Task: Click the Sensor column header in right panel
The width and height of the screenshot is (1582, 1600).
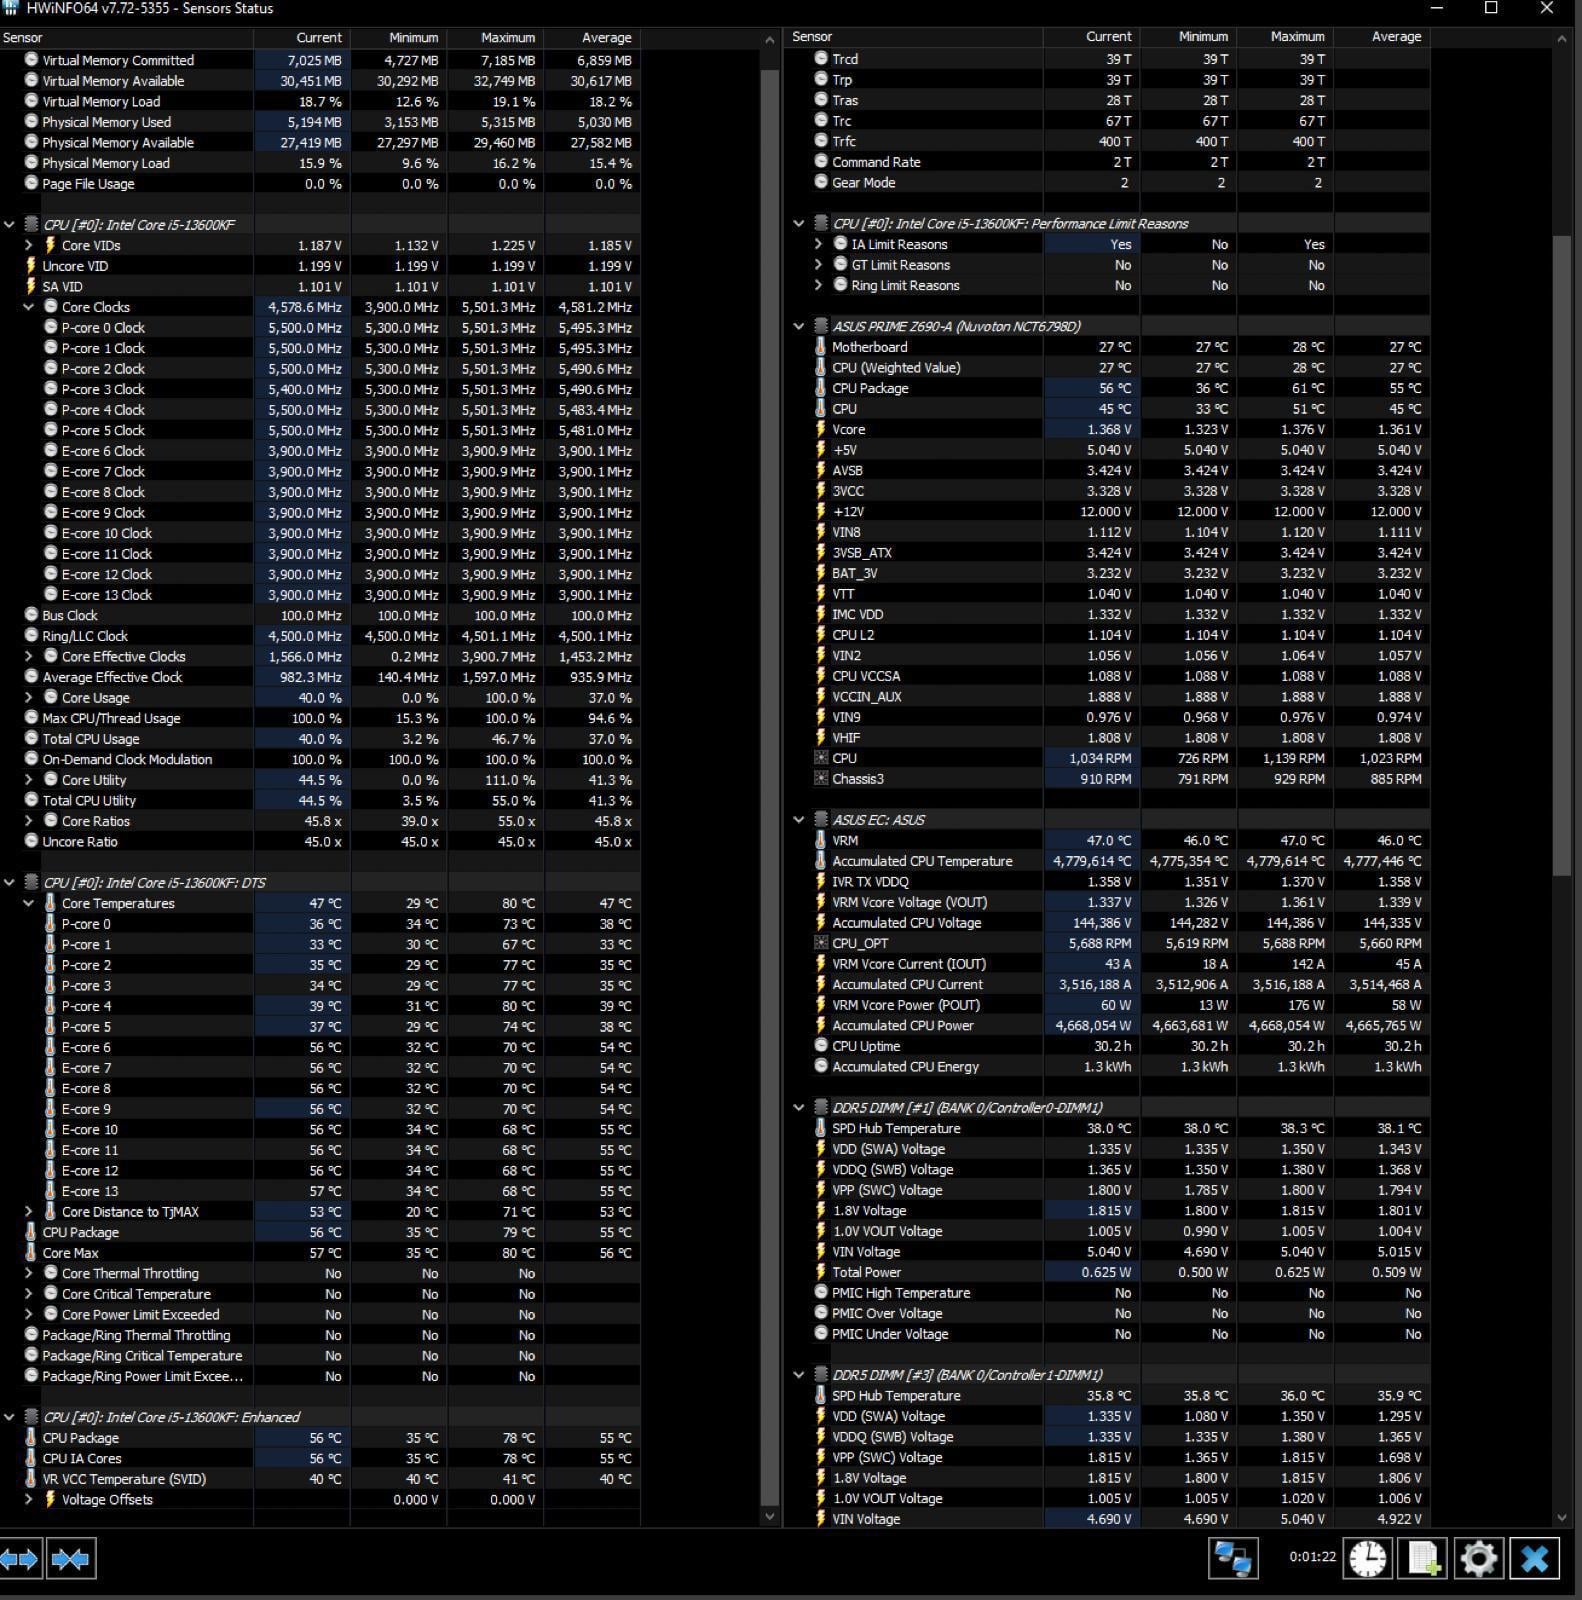Action: 915,36
